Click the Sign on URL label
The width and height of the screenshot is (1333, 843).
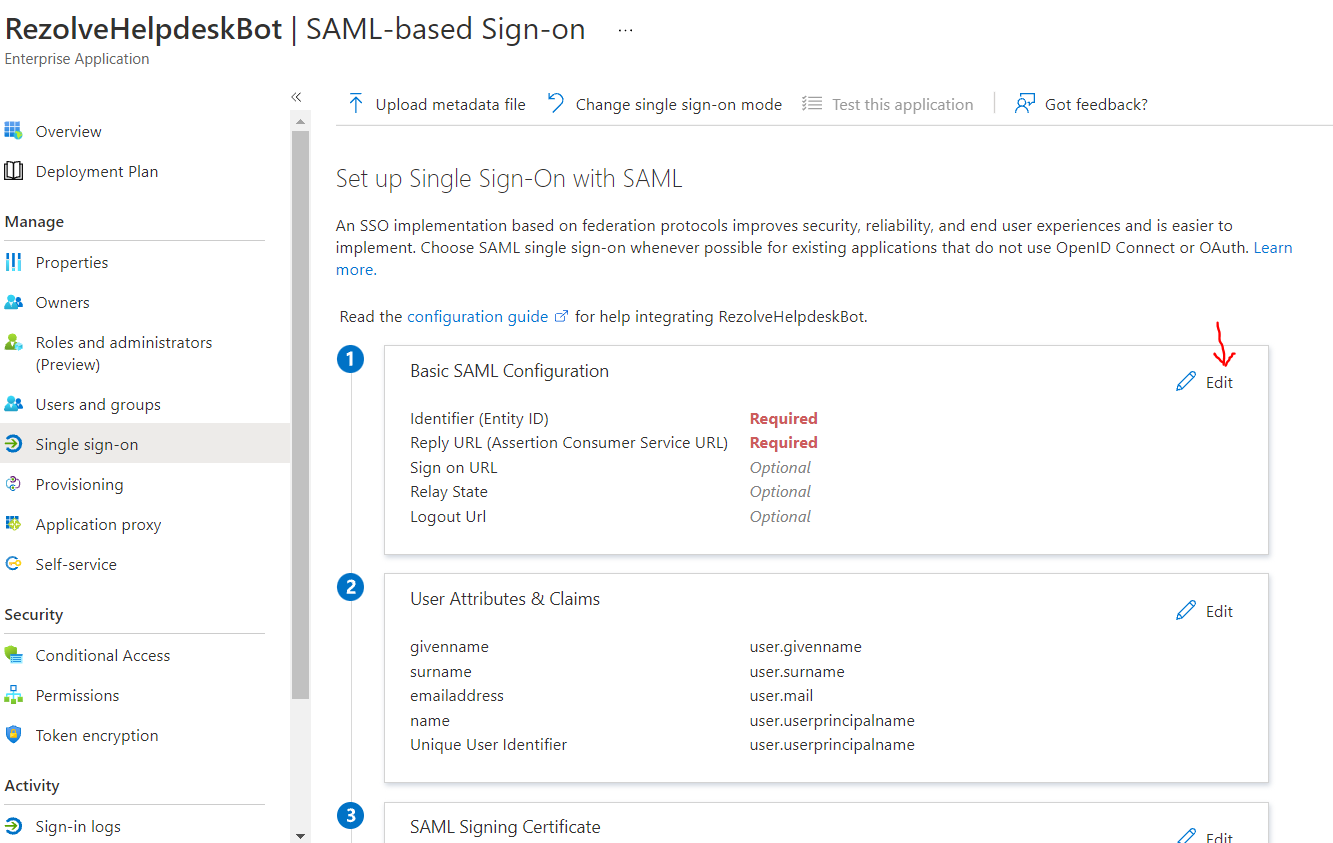[x=453, y=467]
